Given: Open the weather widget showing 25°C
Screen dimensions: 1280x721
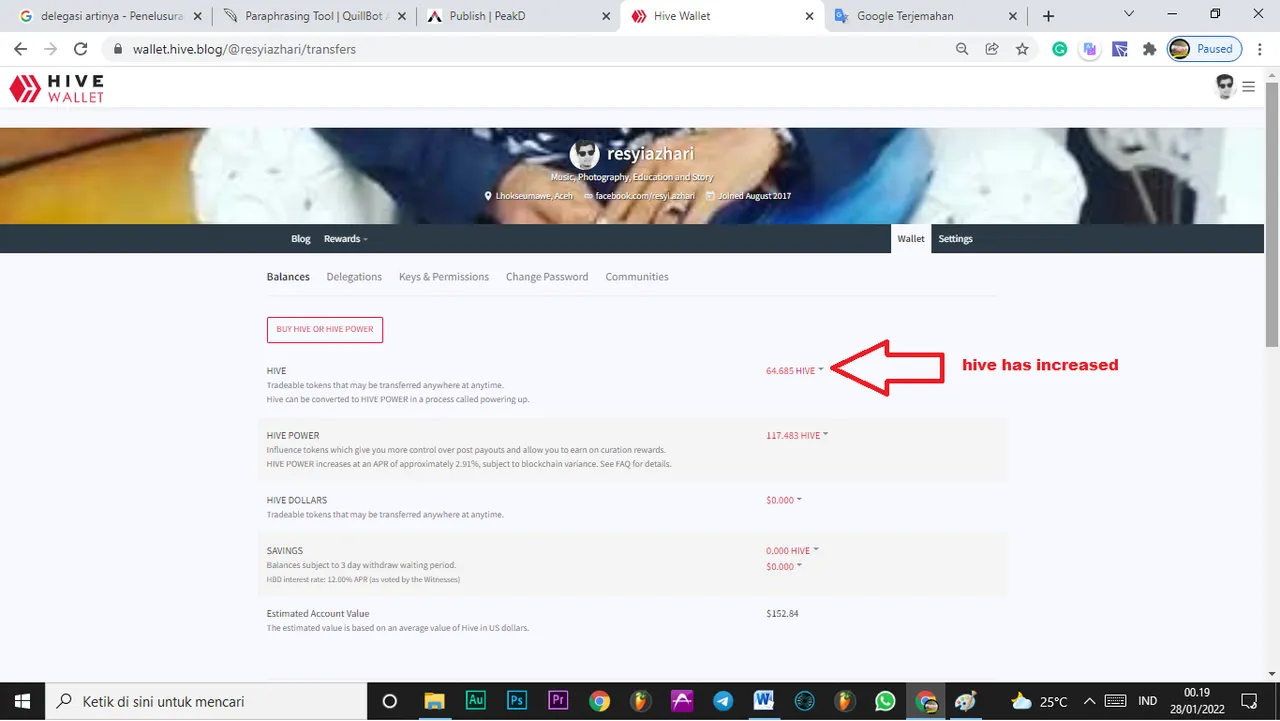Looking at the screenshot, I should (x=1039, y=701).
